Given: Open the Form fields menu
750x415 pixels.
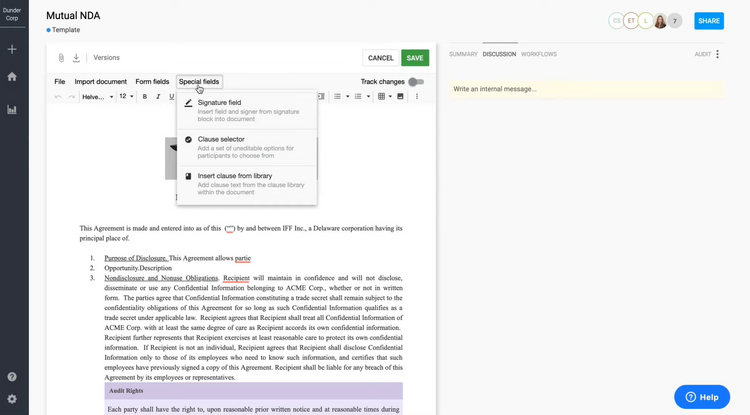Looking at the screenshot, I should coord(152,82).
